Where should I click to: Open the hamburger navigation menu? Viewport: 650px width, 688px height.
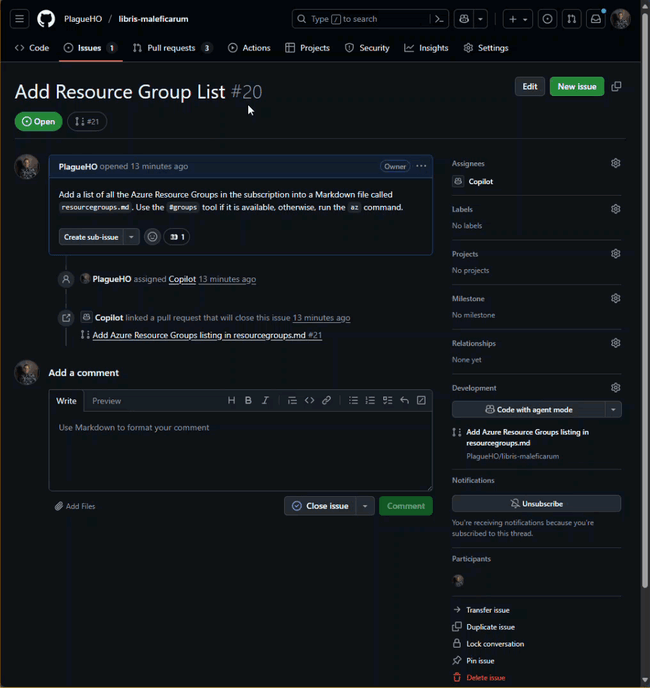point(19,19)
